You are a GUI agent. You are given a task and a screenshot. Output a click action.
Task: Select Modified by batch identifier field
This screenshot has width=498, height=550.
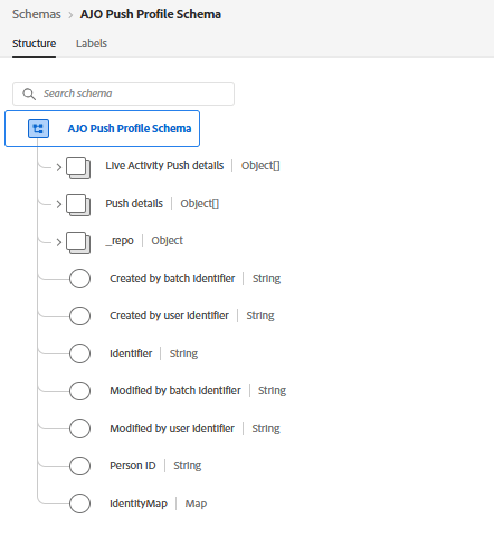[175, 390]
